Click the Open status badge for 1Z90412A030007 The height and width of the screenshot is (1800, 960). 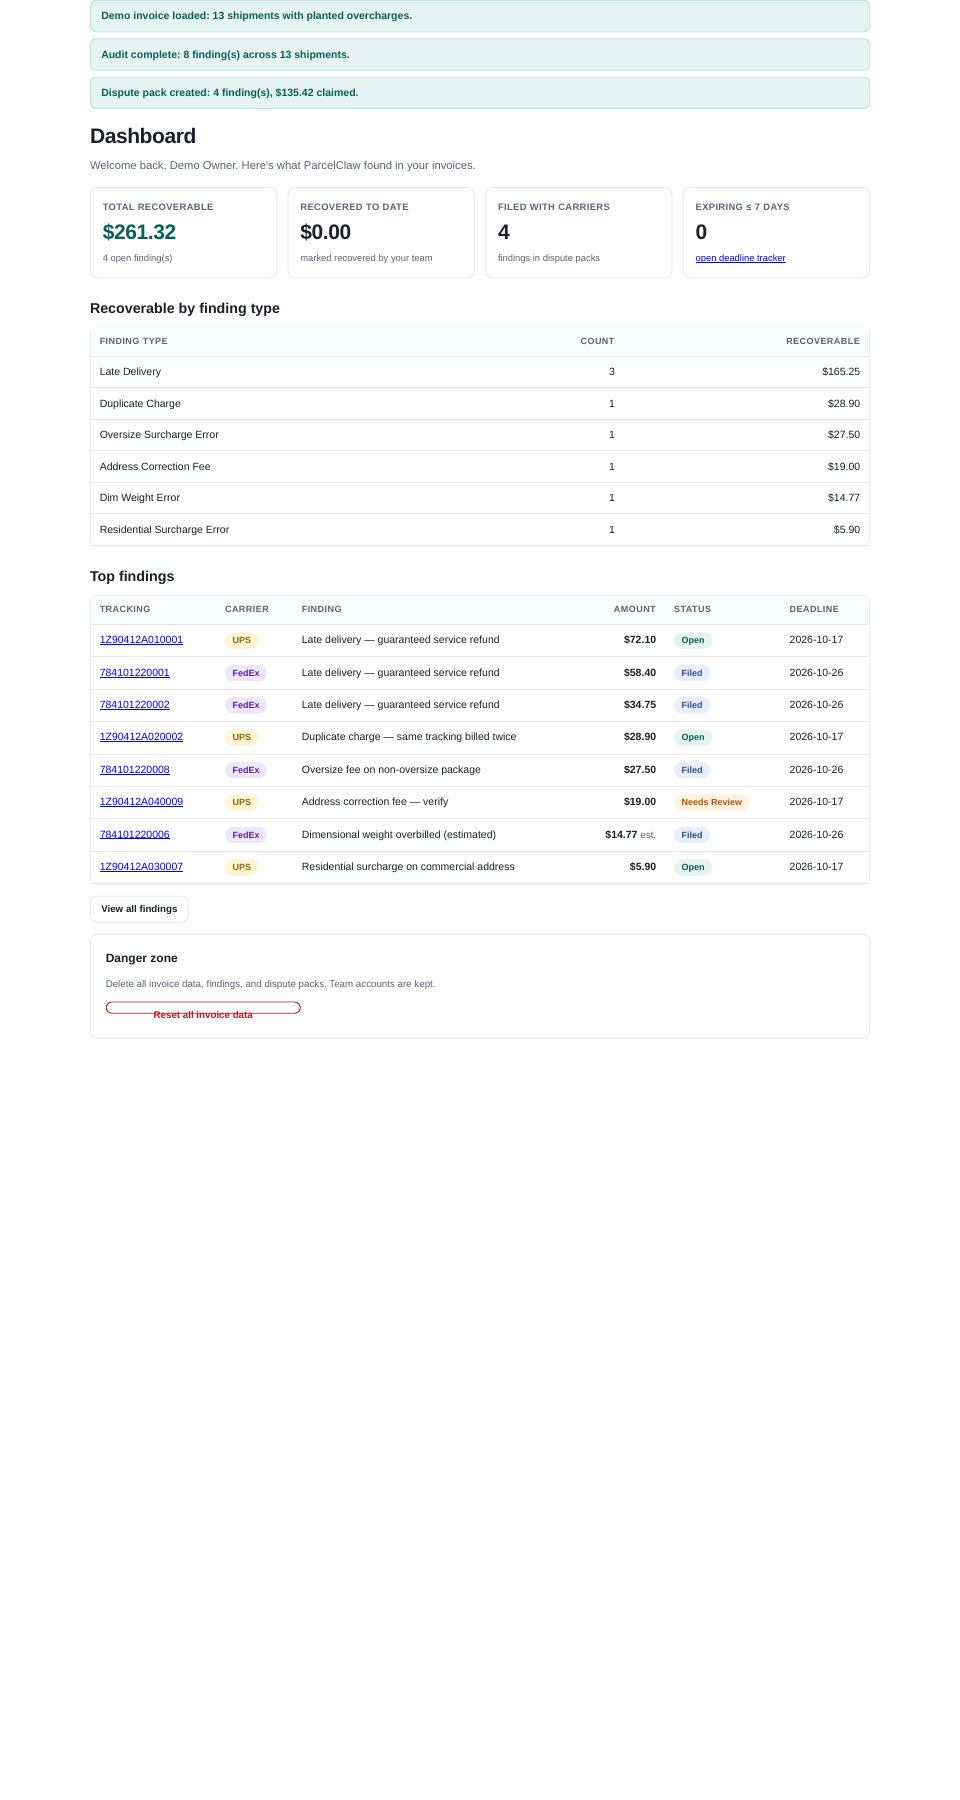tap(693, 867)
